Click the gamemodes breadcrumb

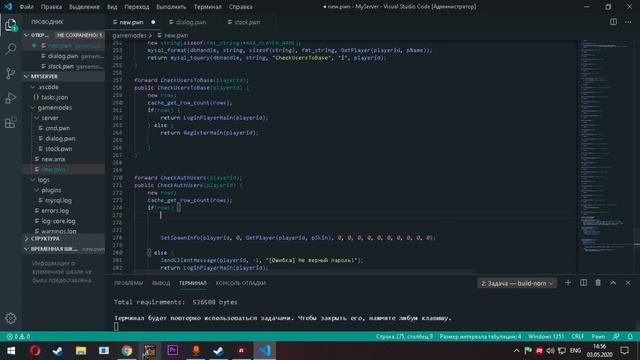(x=129, y=36)
